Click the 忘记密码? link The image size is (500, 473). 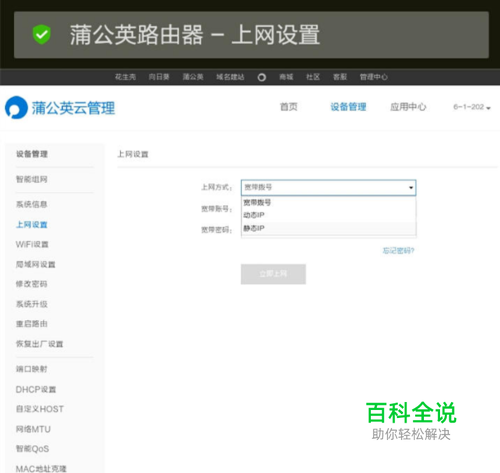click(398, 251)
